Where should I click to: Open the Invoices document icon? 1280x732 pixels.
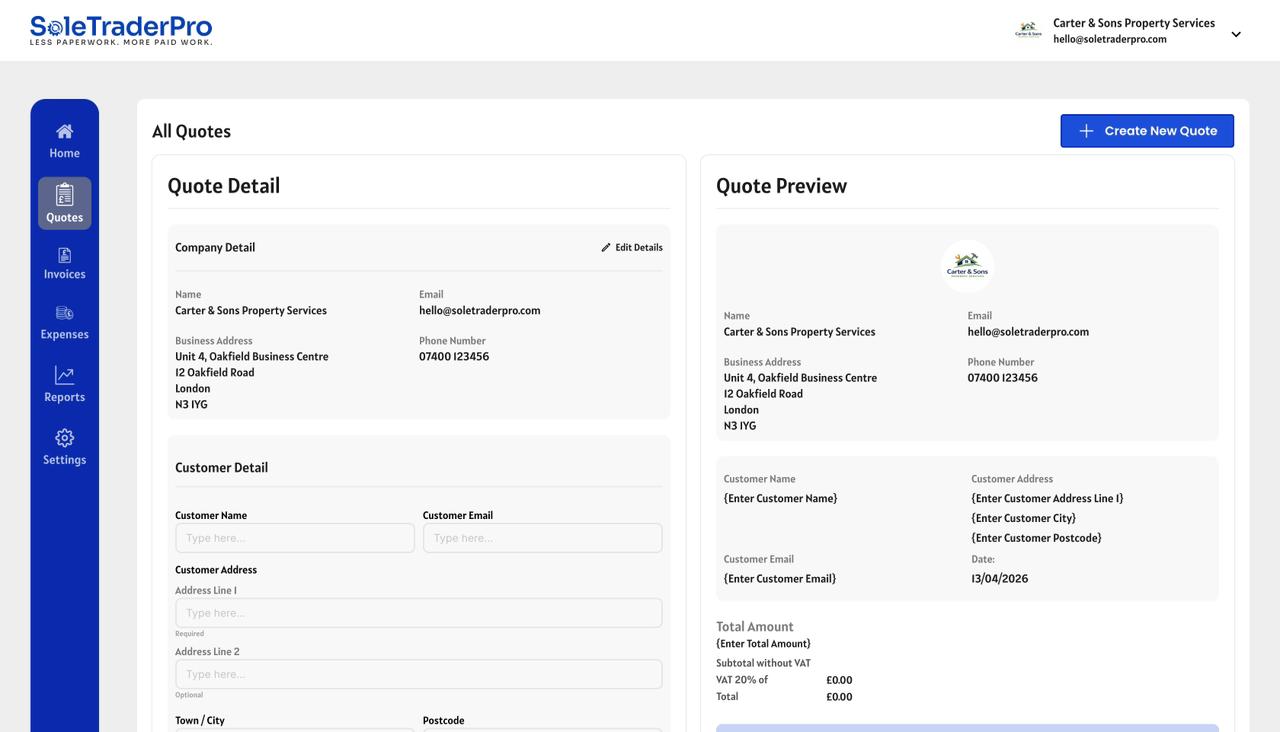click(x=64, y=255)
